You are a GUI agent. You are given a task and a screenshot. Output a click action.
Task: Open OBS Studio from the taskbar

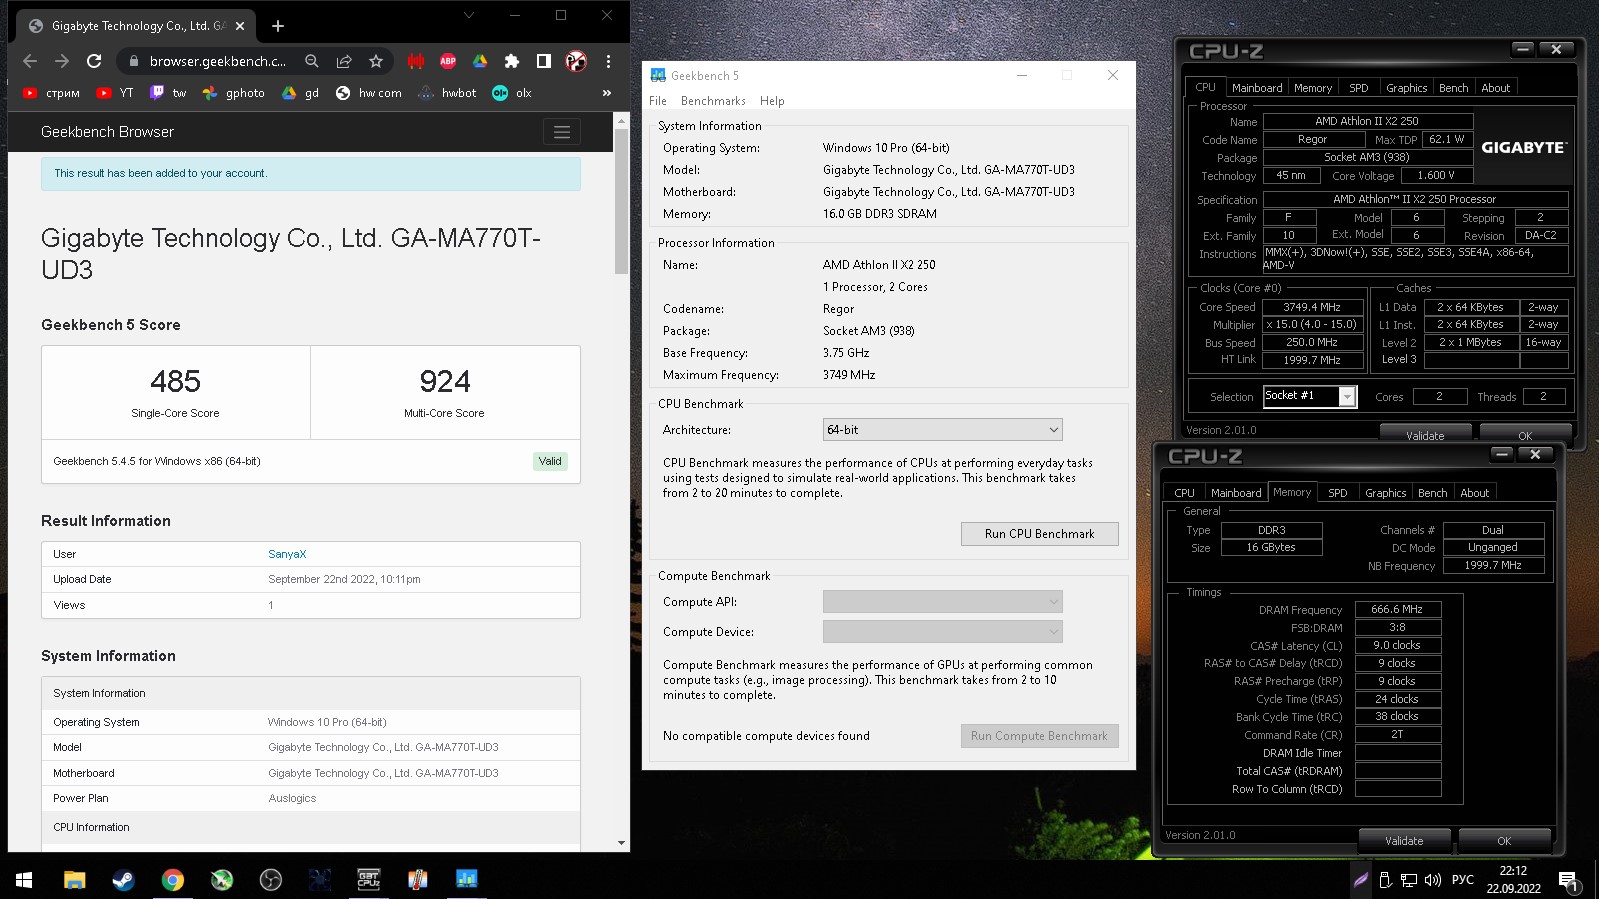[x=270, y=880]
